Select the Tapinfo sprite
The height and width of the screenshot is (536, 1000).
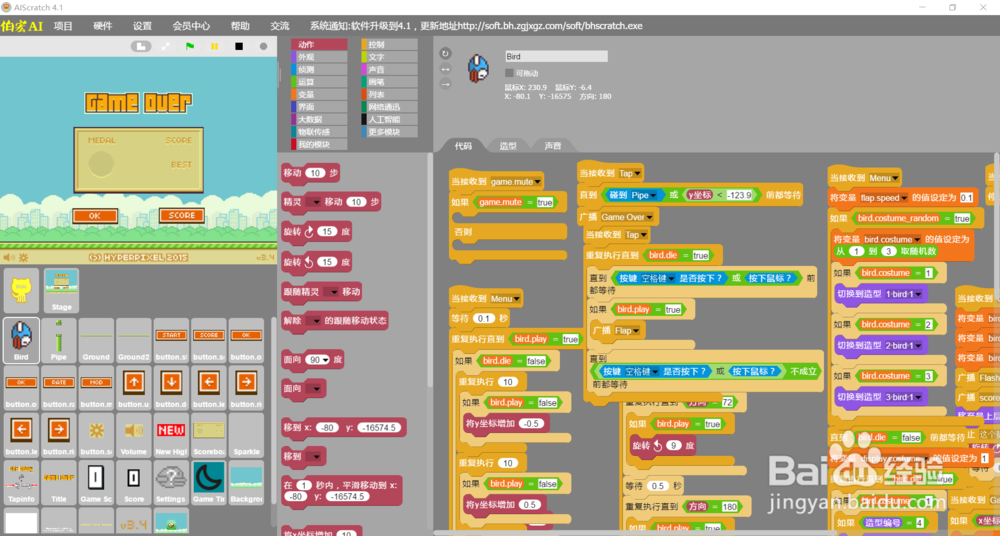click(x=21, y=482)
